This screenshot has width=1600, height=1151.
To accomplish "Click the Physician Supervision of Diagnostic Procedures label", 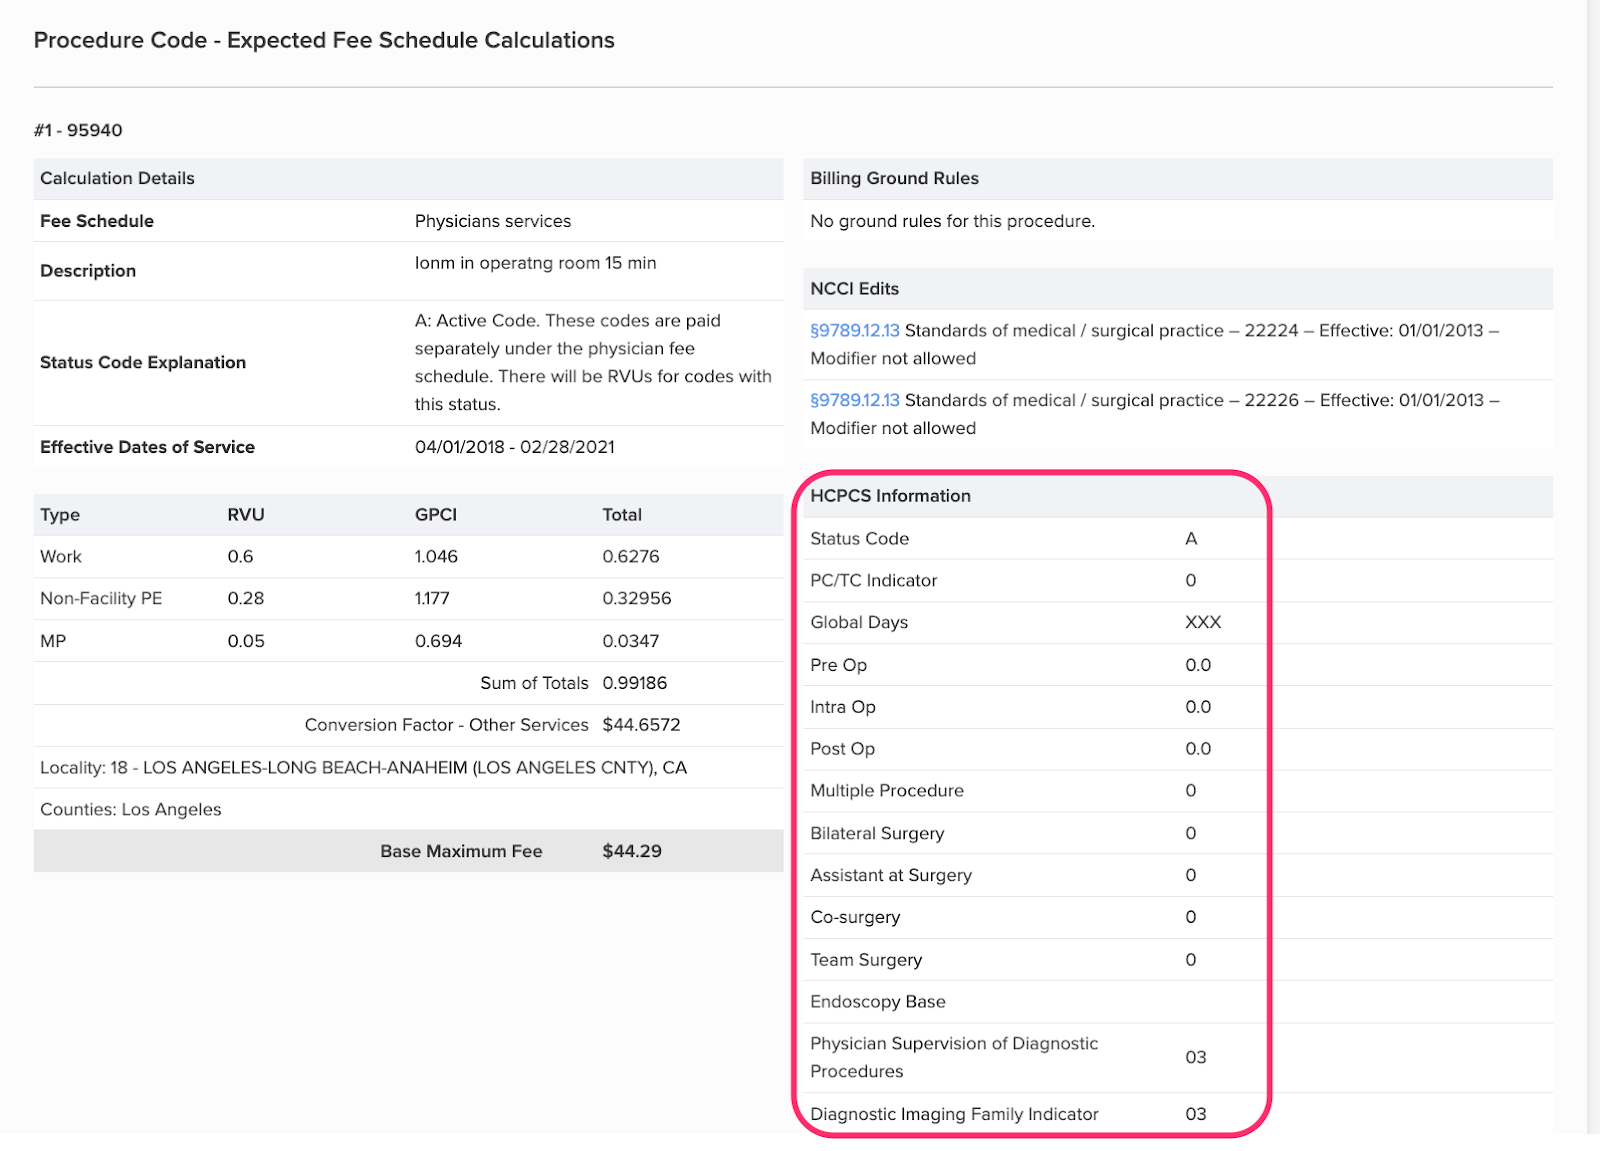I will click(953, 1057).
